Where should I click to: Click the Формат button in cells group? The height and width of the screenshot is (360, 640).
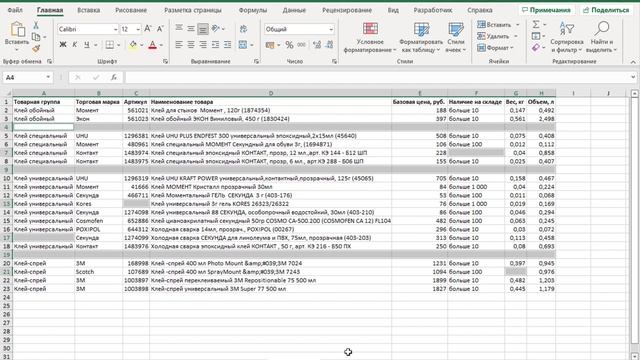tap(495, 48)
